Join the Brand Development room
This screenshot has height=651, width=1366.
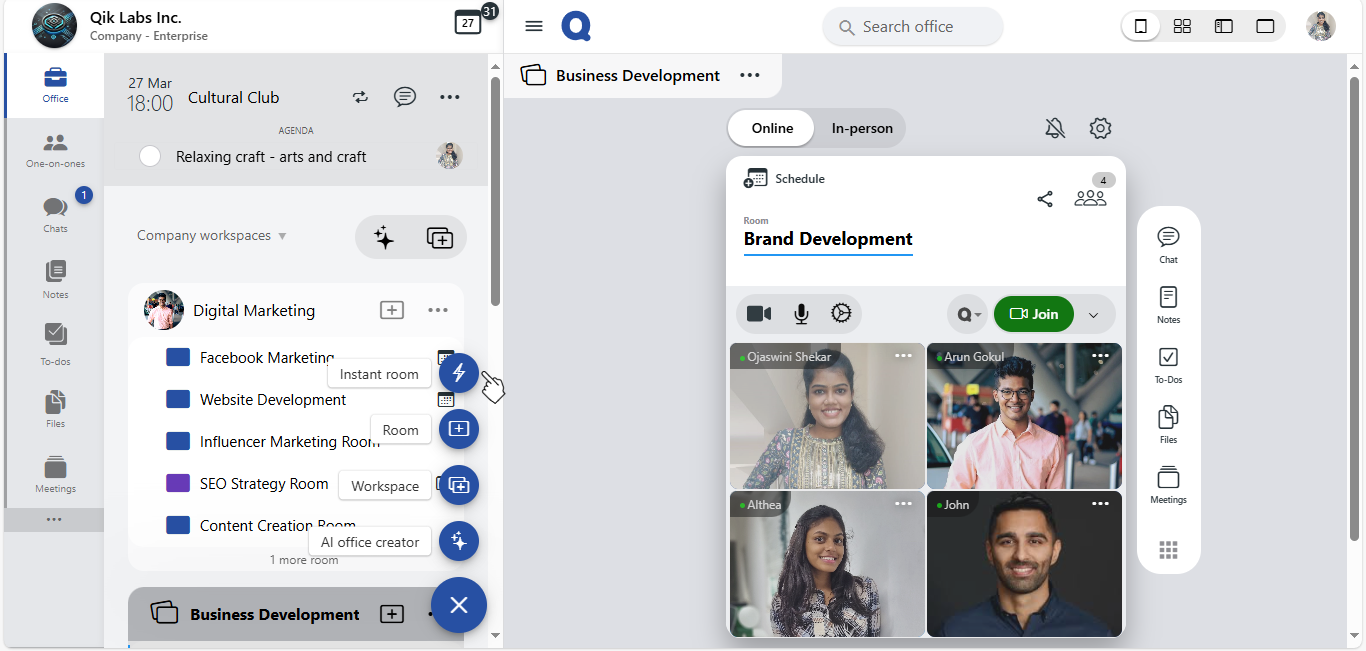coord(1034,314)
